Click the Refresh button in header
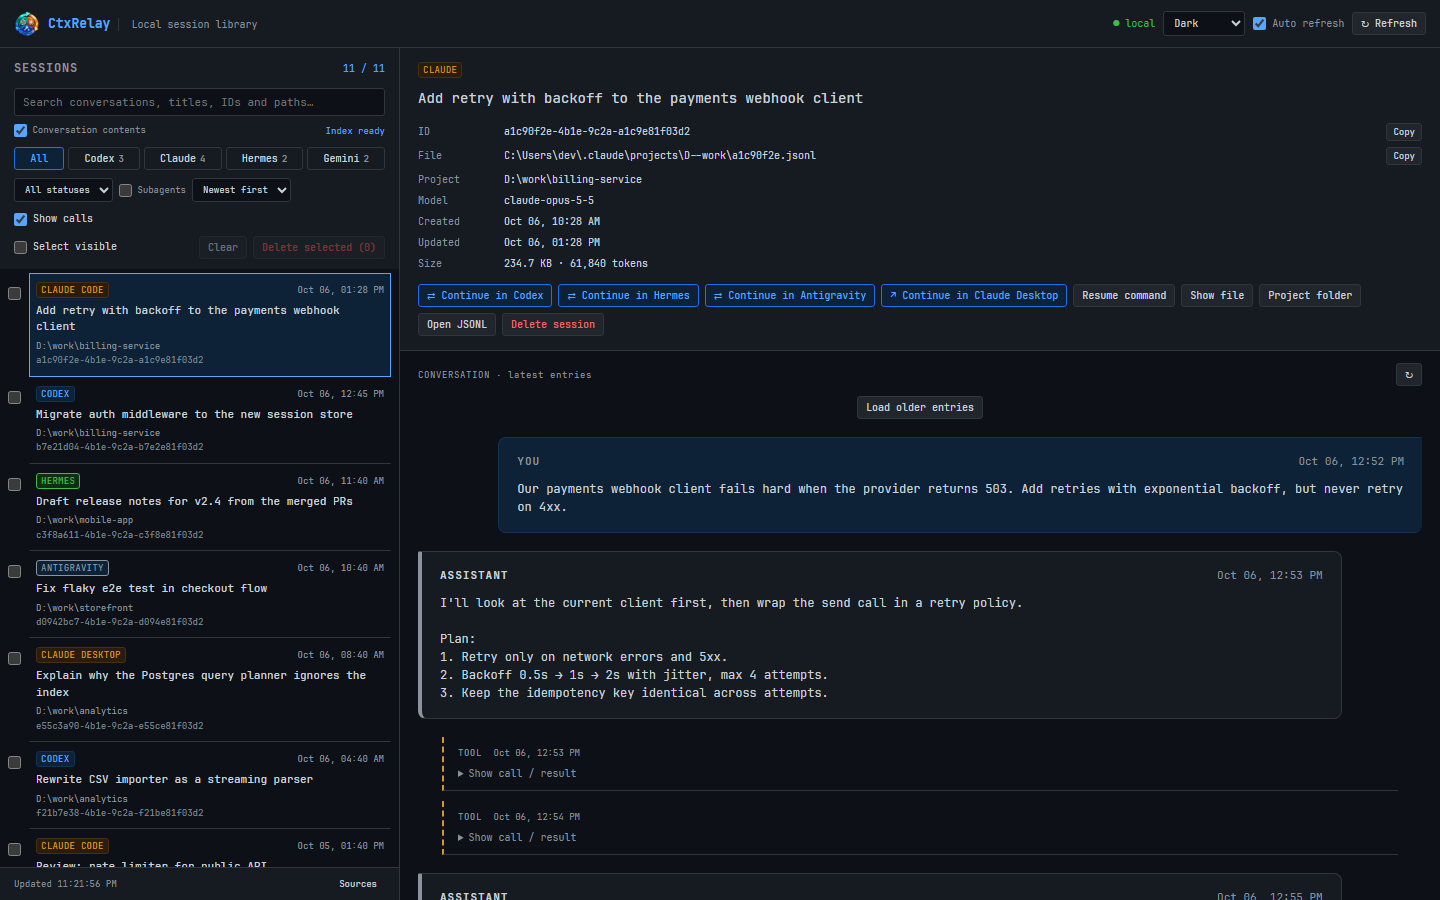The image size is (1440, 900). (x=1389, y=23)
